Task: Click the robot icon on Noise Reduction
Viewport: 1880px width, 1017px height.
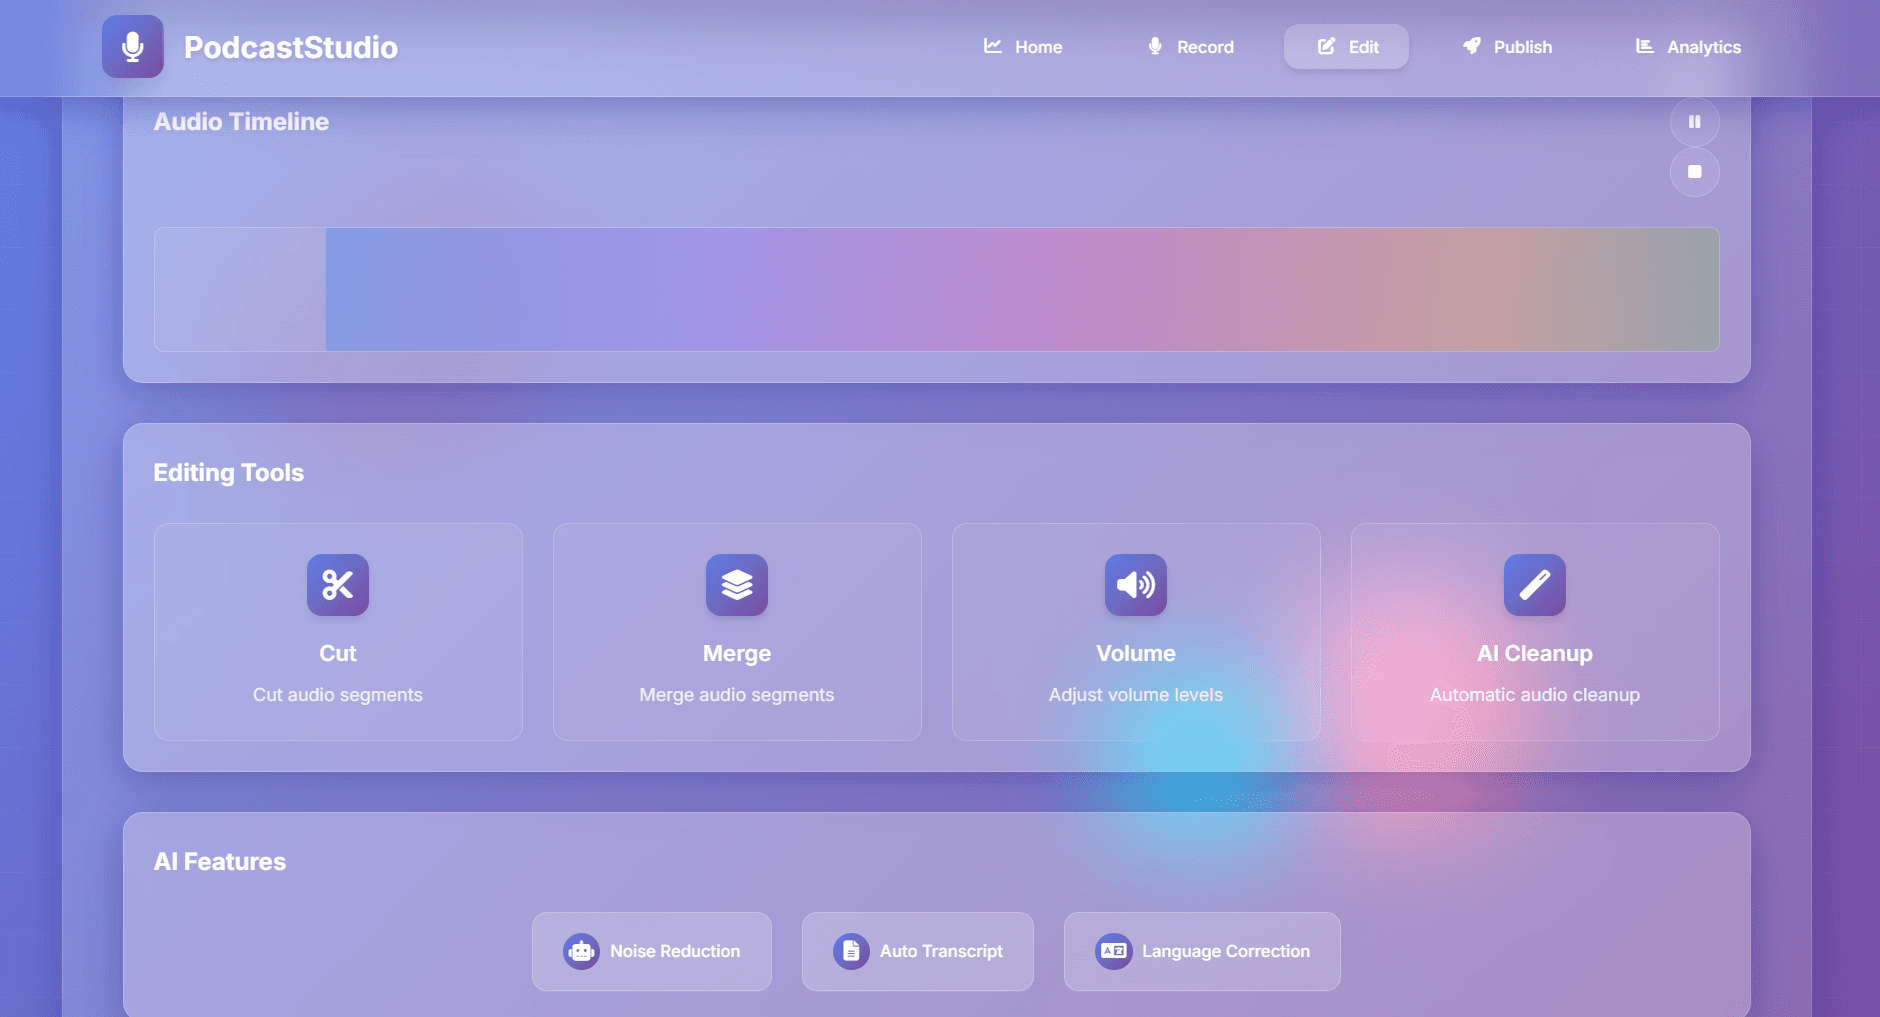Action: click(x=581, y=952)
